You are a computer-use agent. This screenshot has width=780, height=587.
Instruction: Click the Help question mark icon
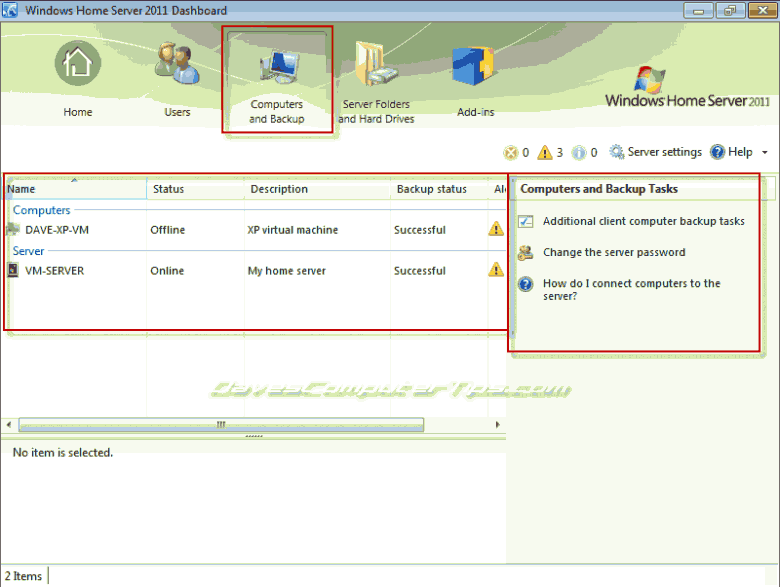click(717, 152)
